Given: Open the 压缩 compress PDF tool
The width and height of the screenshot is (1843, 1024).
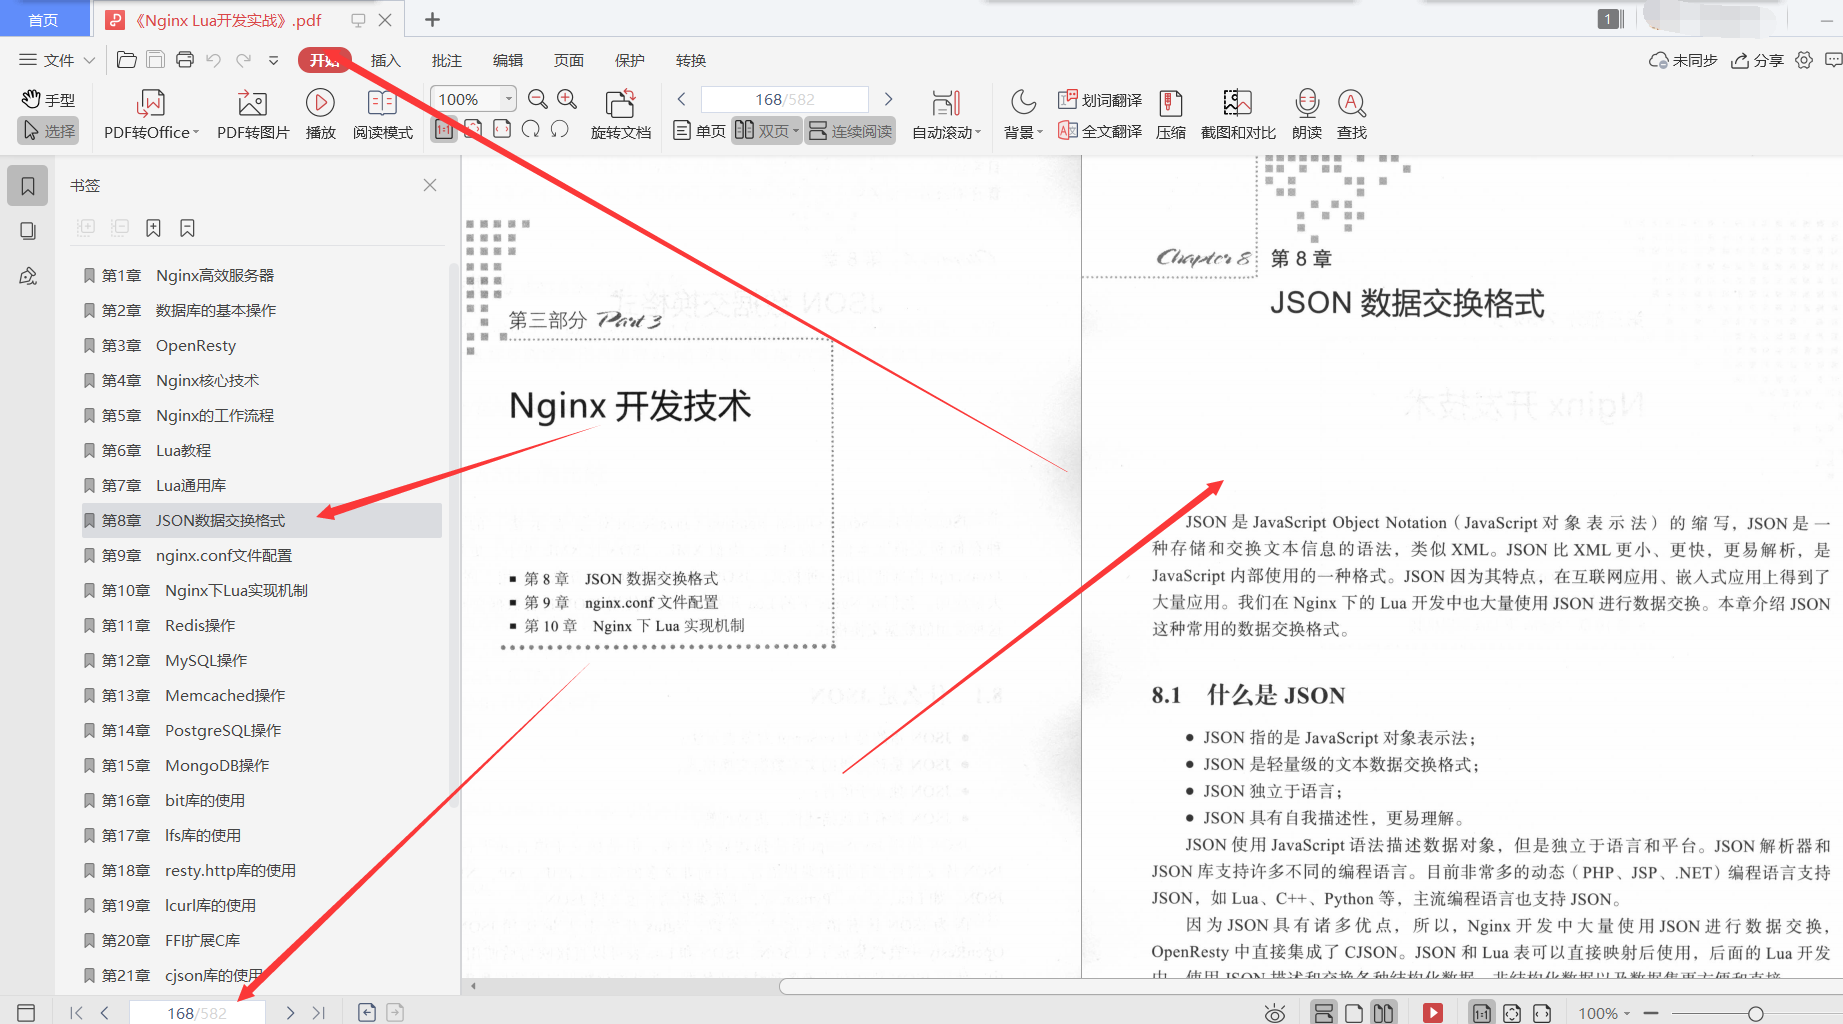Looking at the screenshot, I should (x=1170, y=113).
